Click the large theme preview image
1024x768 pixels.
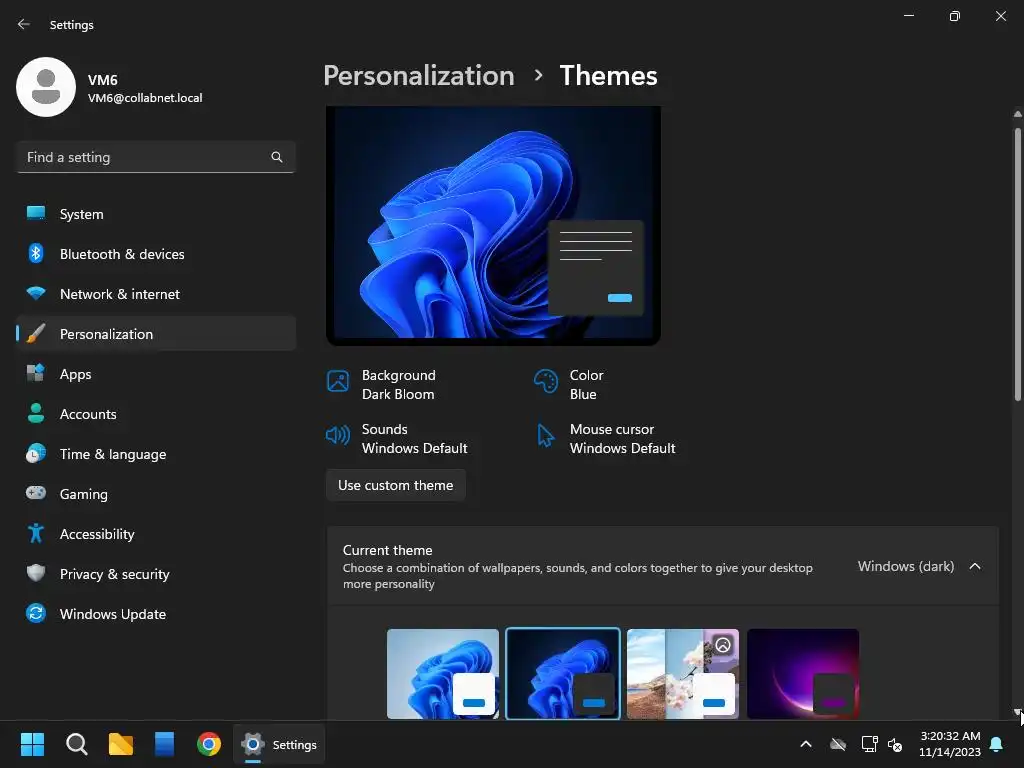494,225
